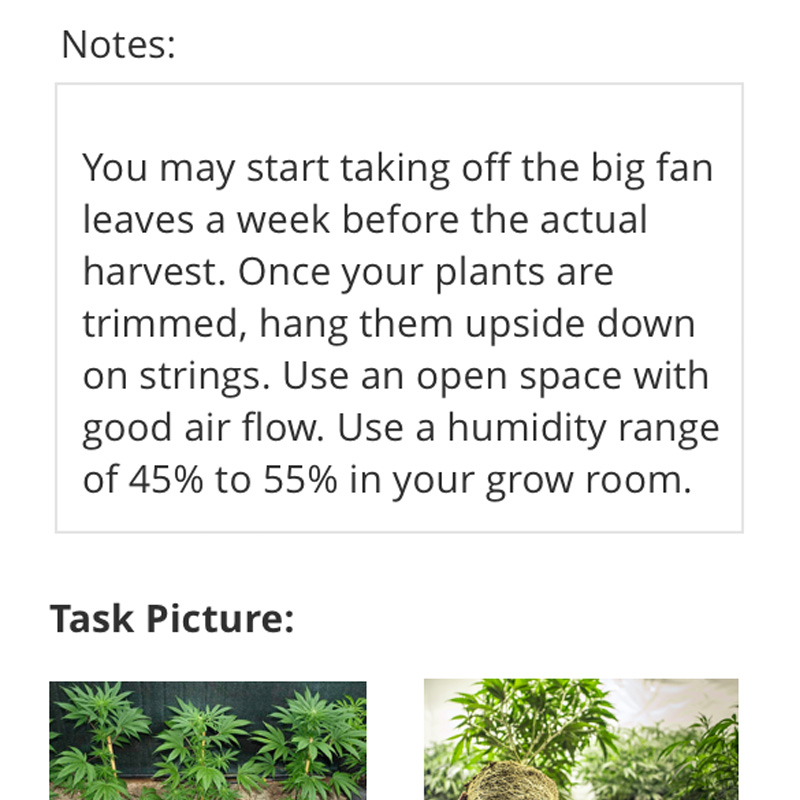Click the word 'strings.' in the notes
800x800 pixels.
point(205,377)
